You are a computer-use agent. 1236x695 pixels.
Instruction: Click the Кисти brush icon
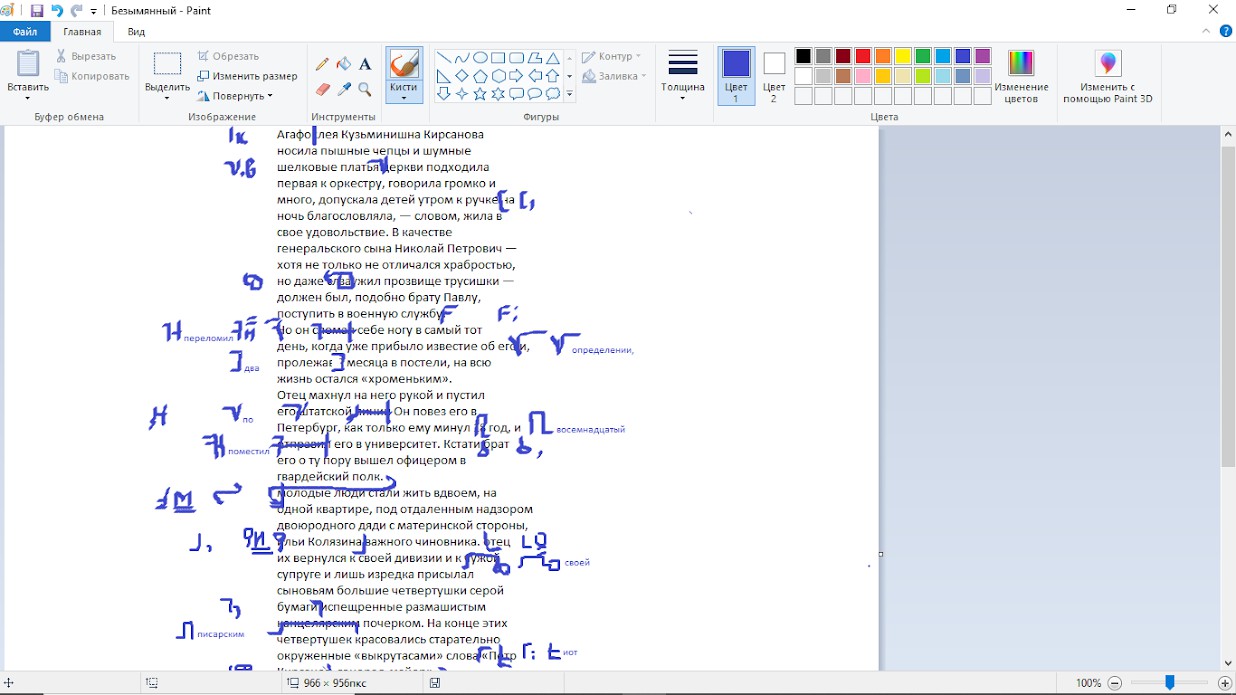click(404, 64)
